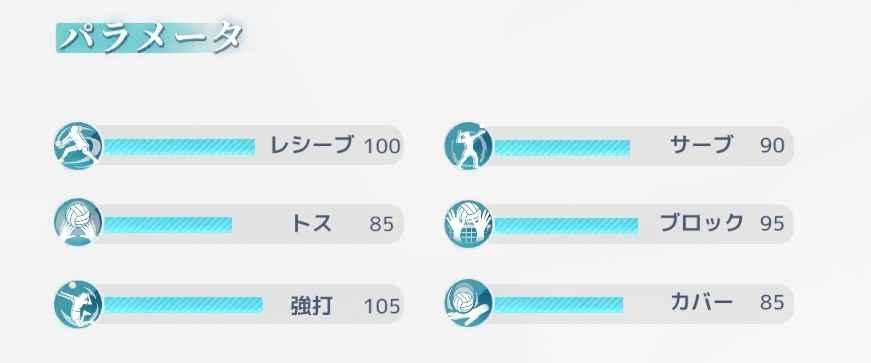Click the Receive (レシーブ) player icon
The height and width of the screenshot is (363, 871).
(78, 146)
